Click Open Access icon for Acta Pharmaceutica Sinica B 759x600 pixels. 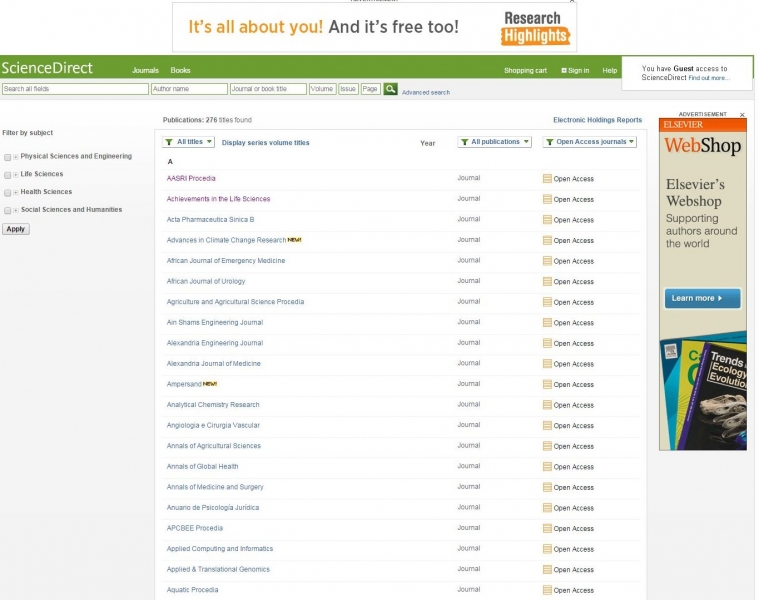547,220
